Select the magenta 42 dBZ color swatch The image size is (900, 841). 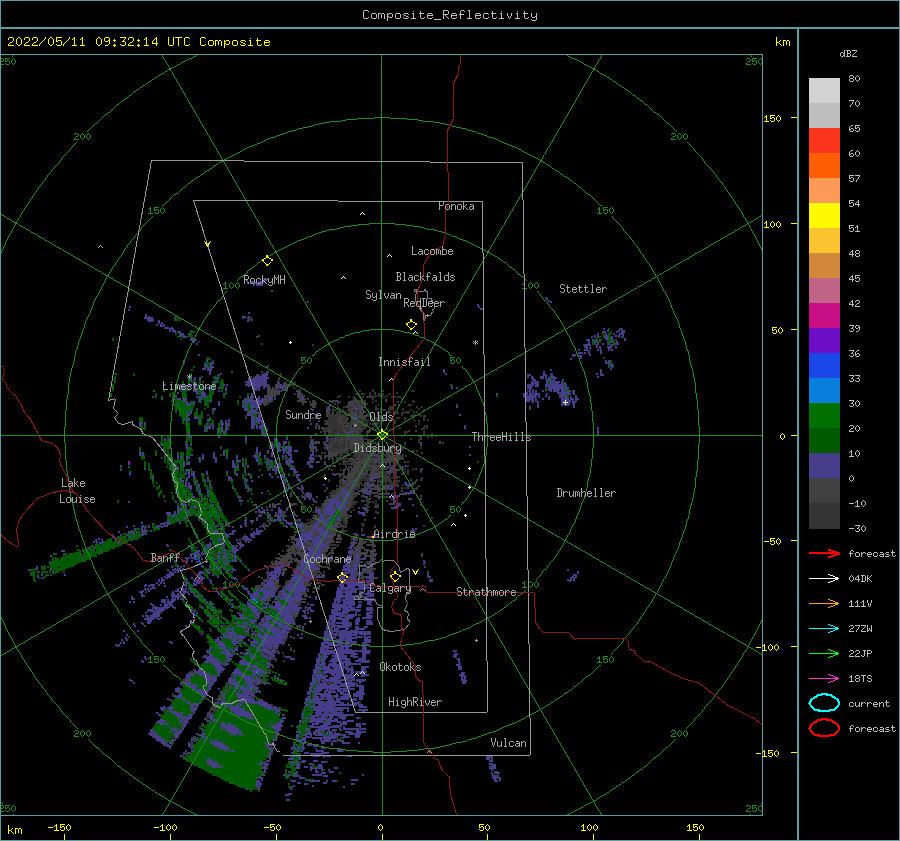(x=824, y=316)
